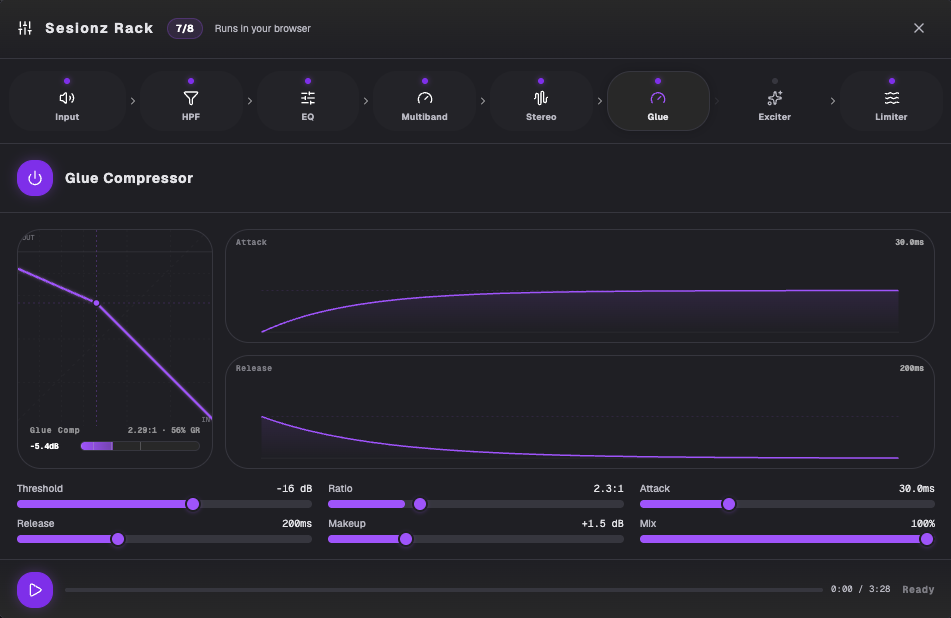Click the Mix value "100%"
Screen dimensions: 951x618
[922, 523]
